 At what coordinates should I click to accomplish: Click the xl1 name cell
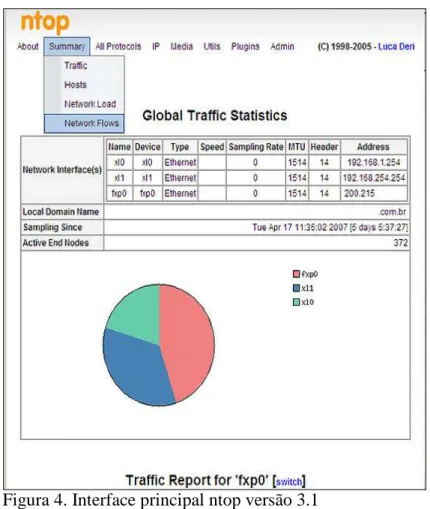tap(119, 178)
